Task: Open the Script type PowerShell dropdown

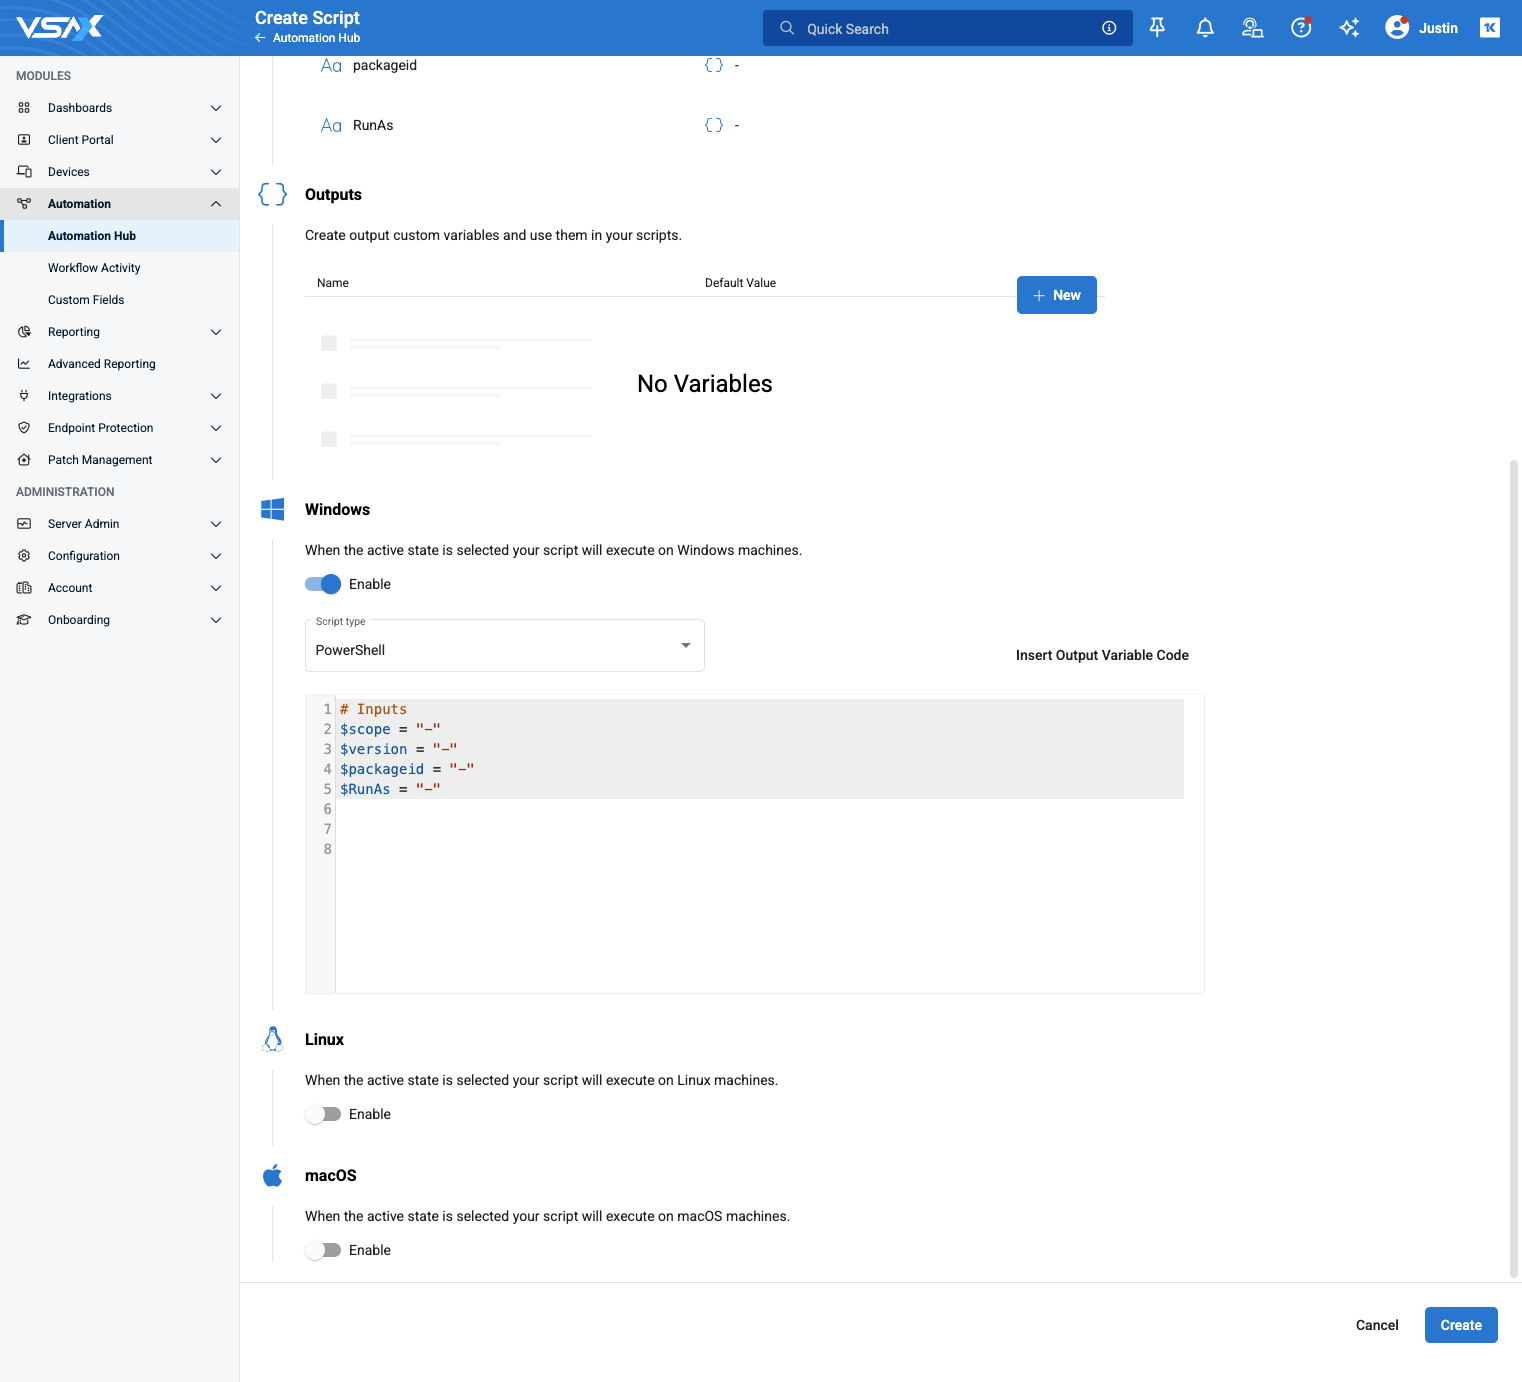Action: click(505, 646)
